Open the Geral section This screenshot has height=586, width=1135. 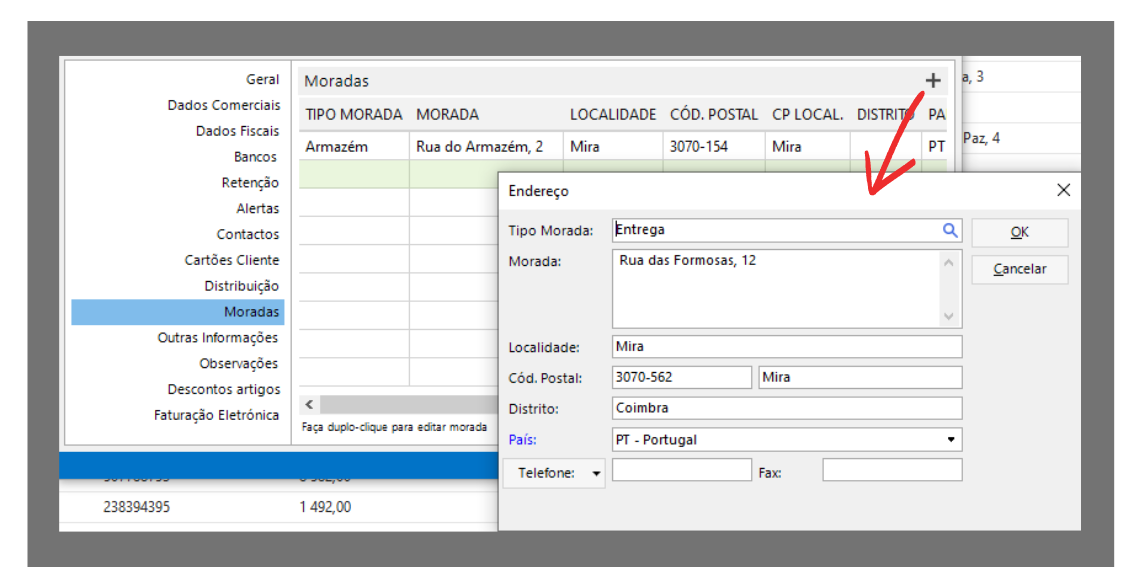[262, 79]
